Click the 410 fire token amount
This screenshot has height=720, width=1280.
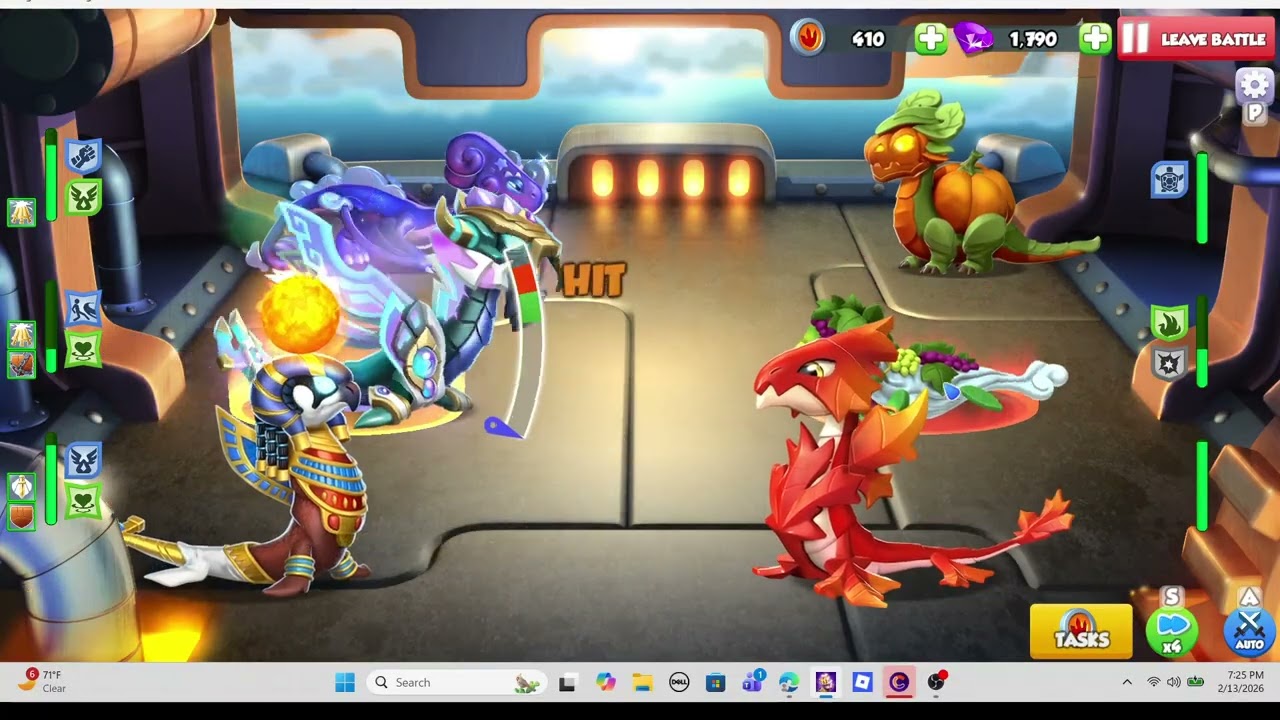click(x=867, y=39)
